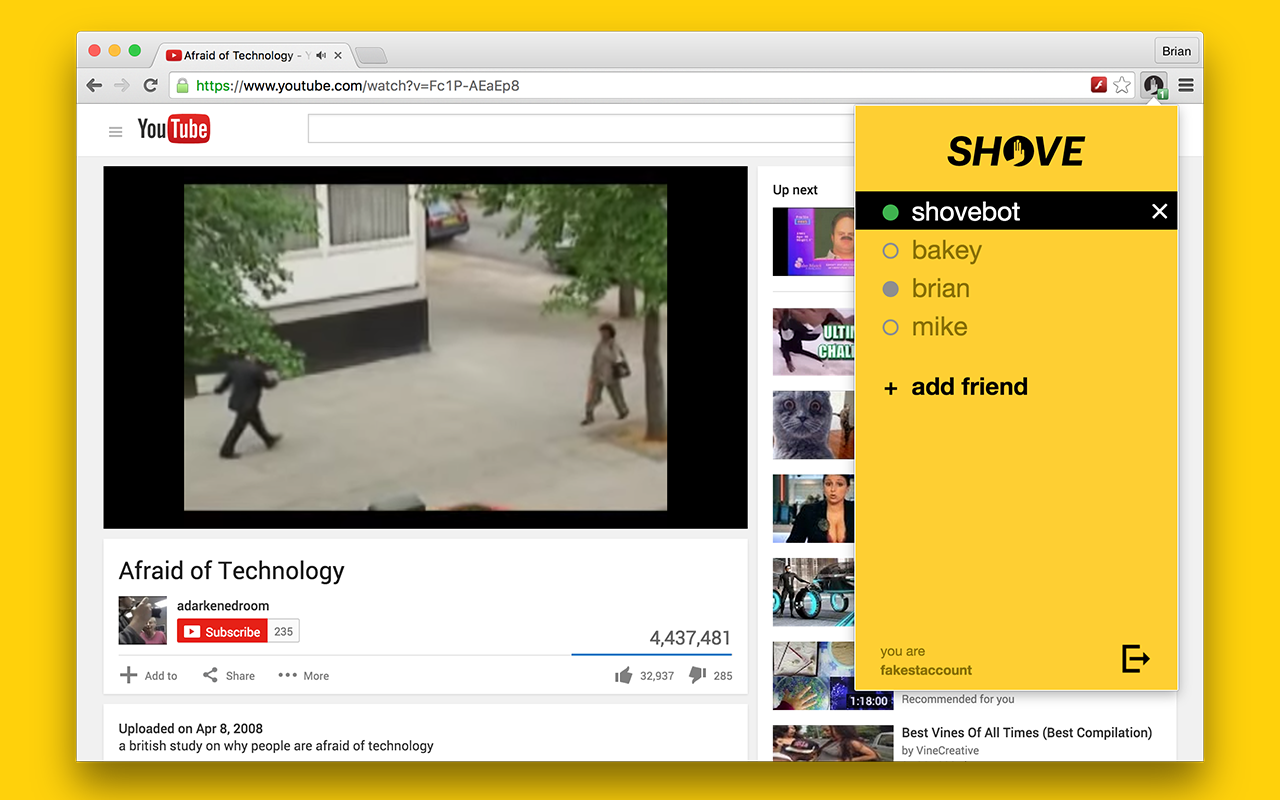Close the shovebot row with X

click(x=1159, y=211)
